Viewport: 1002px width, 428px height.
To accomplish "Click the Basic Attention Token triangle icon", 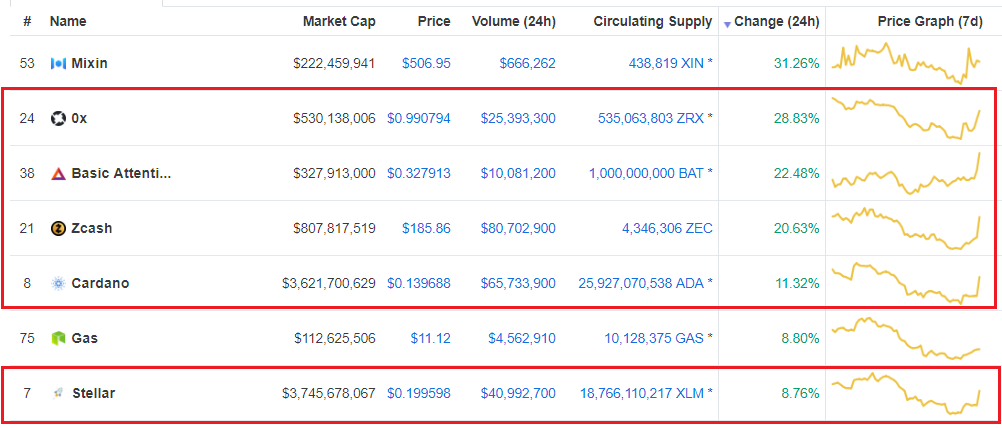I will coord(58,174).
